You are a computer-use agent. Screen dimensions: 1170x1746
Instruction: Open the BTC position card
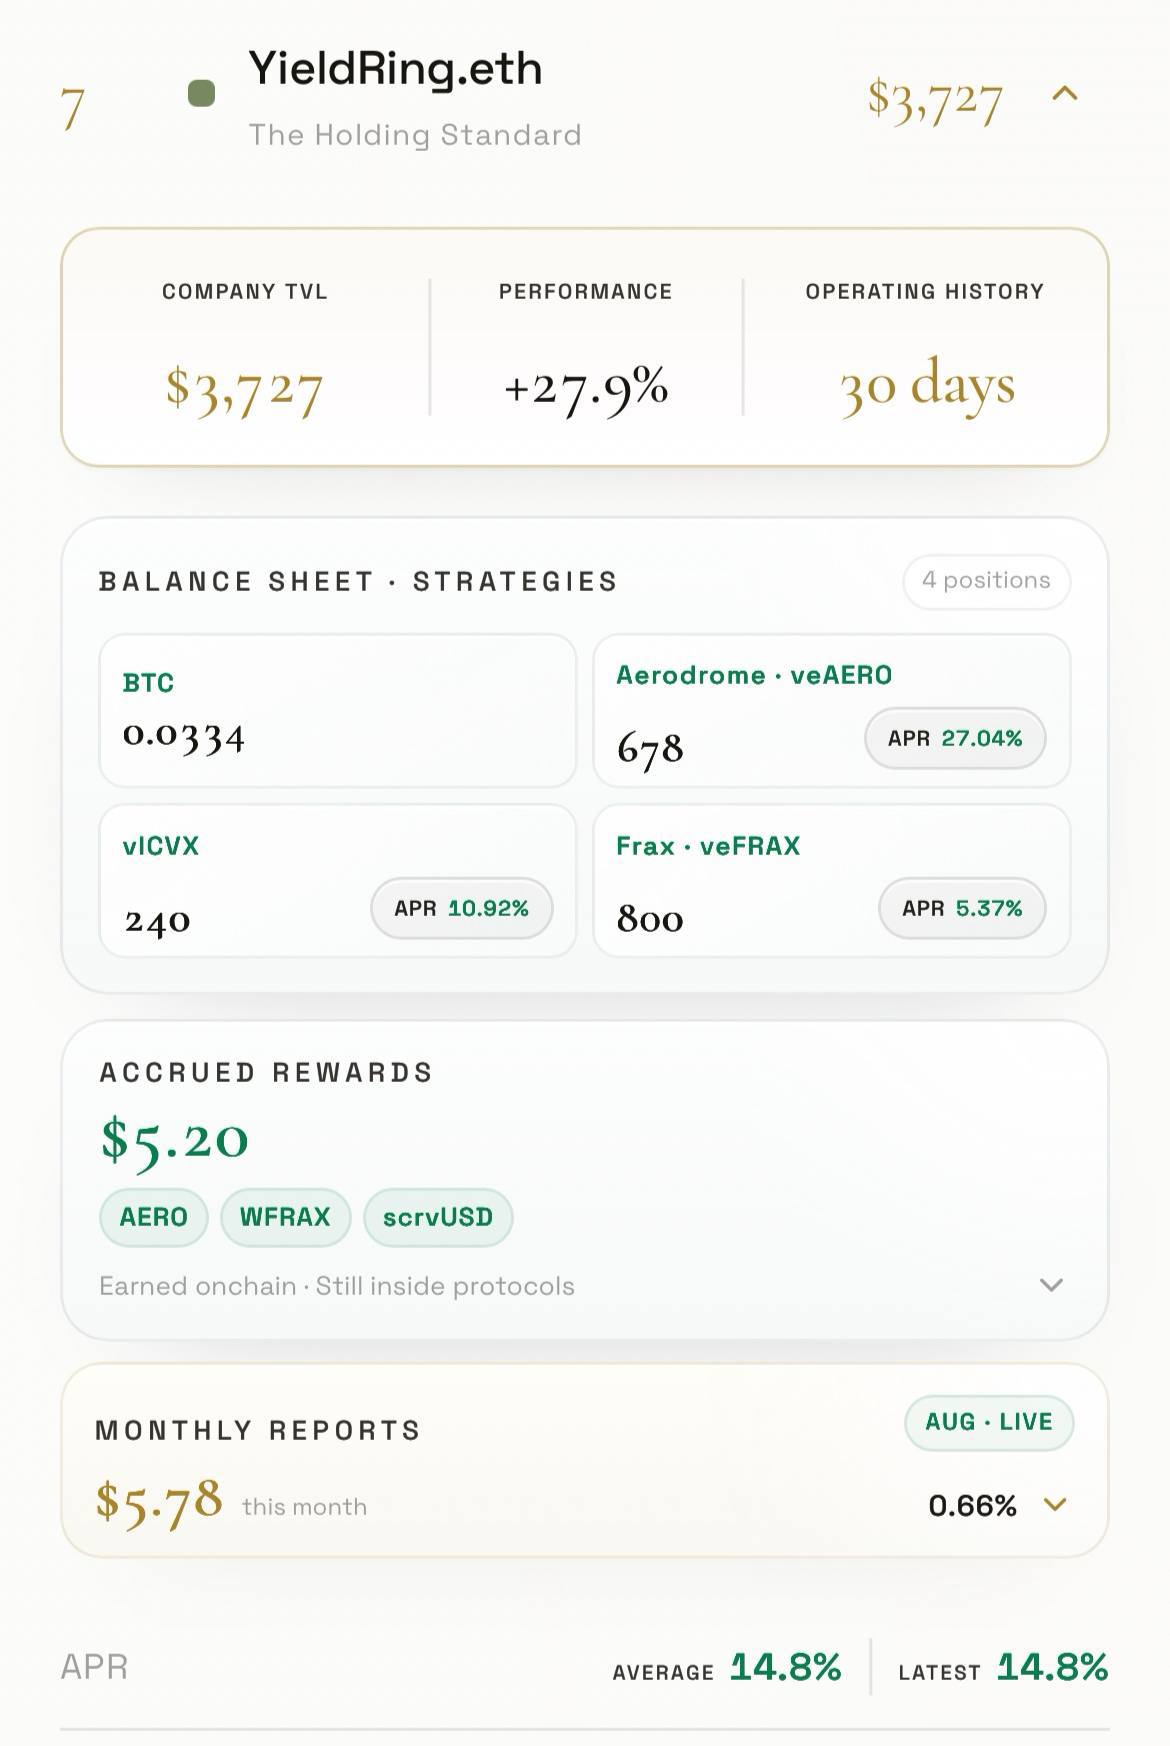point(338,711)
